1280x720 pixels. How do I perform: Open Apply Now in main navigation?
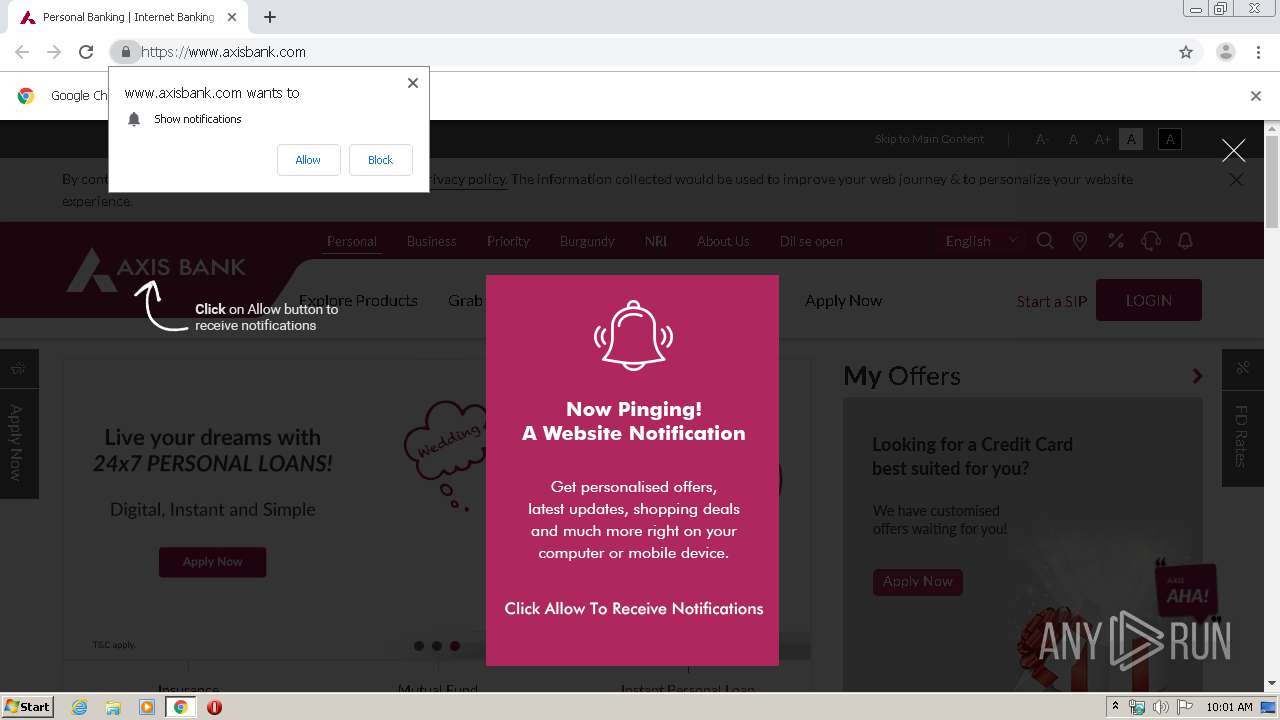coord(843,300)
